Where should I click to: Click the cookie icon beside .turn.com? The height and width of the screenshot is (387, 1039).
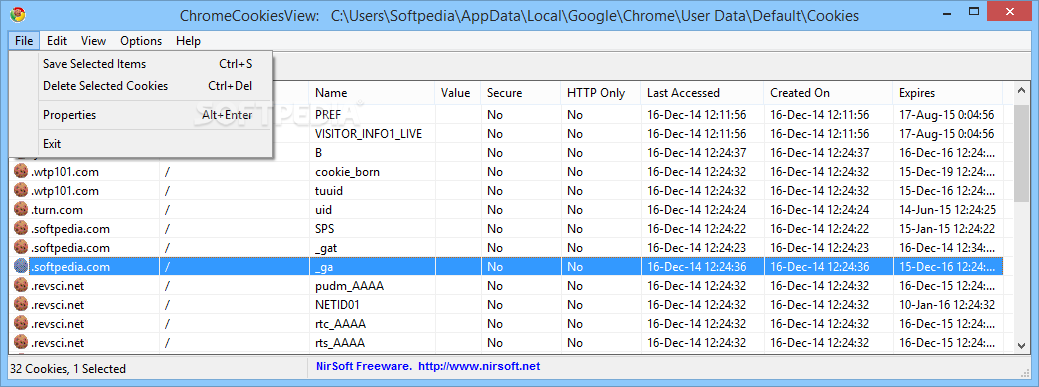pyautogui.click(x=21, y=209)
